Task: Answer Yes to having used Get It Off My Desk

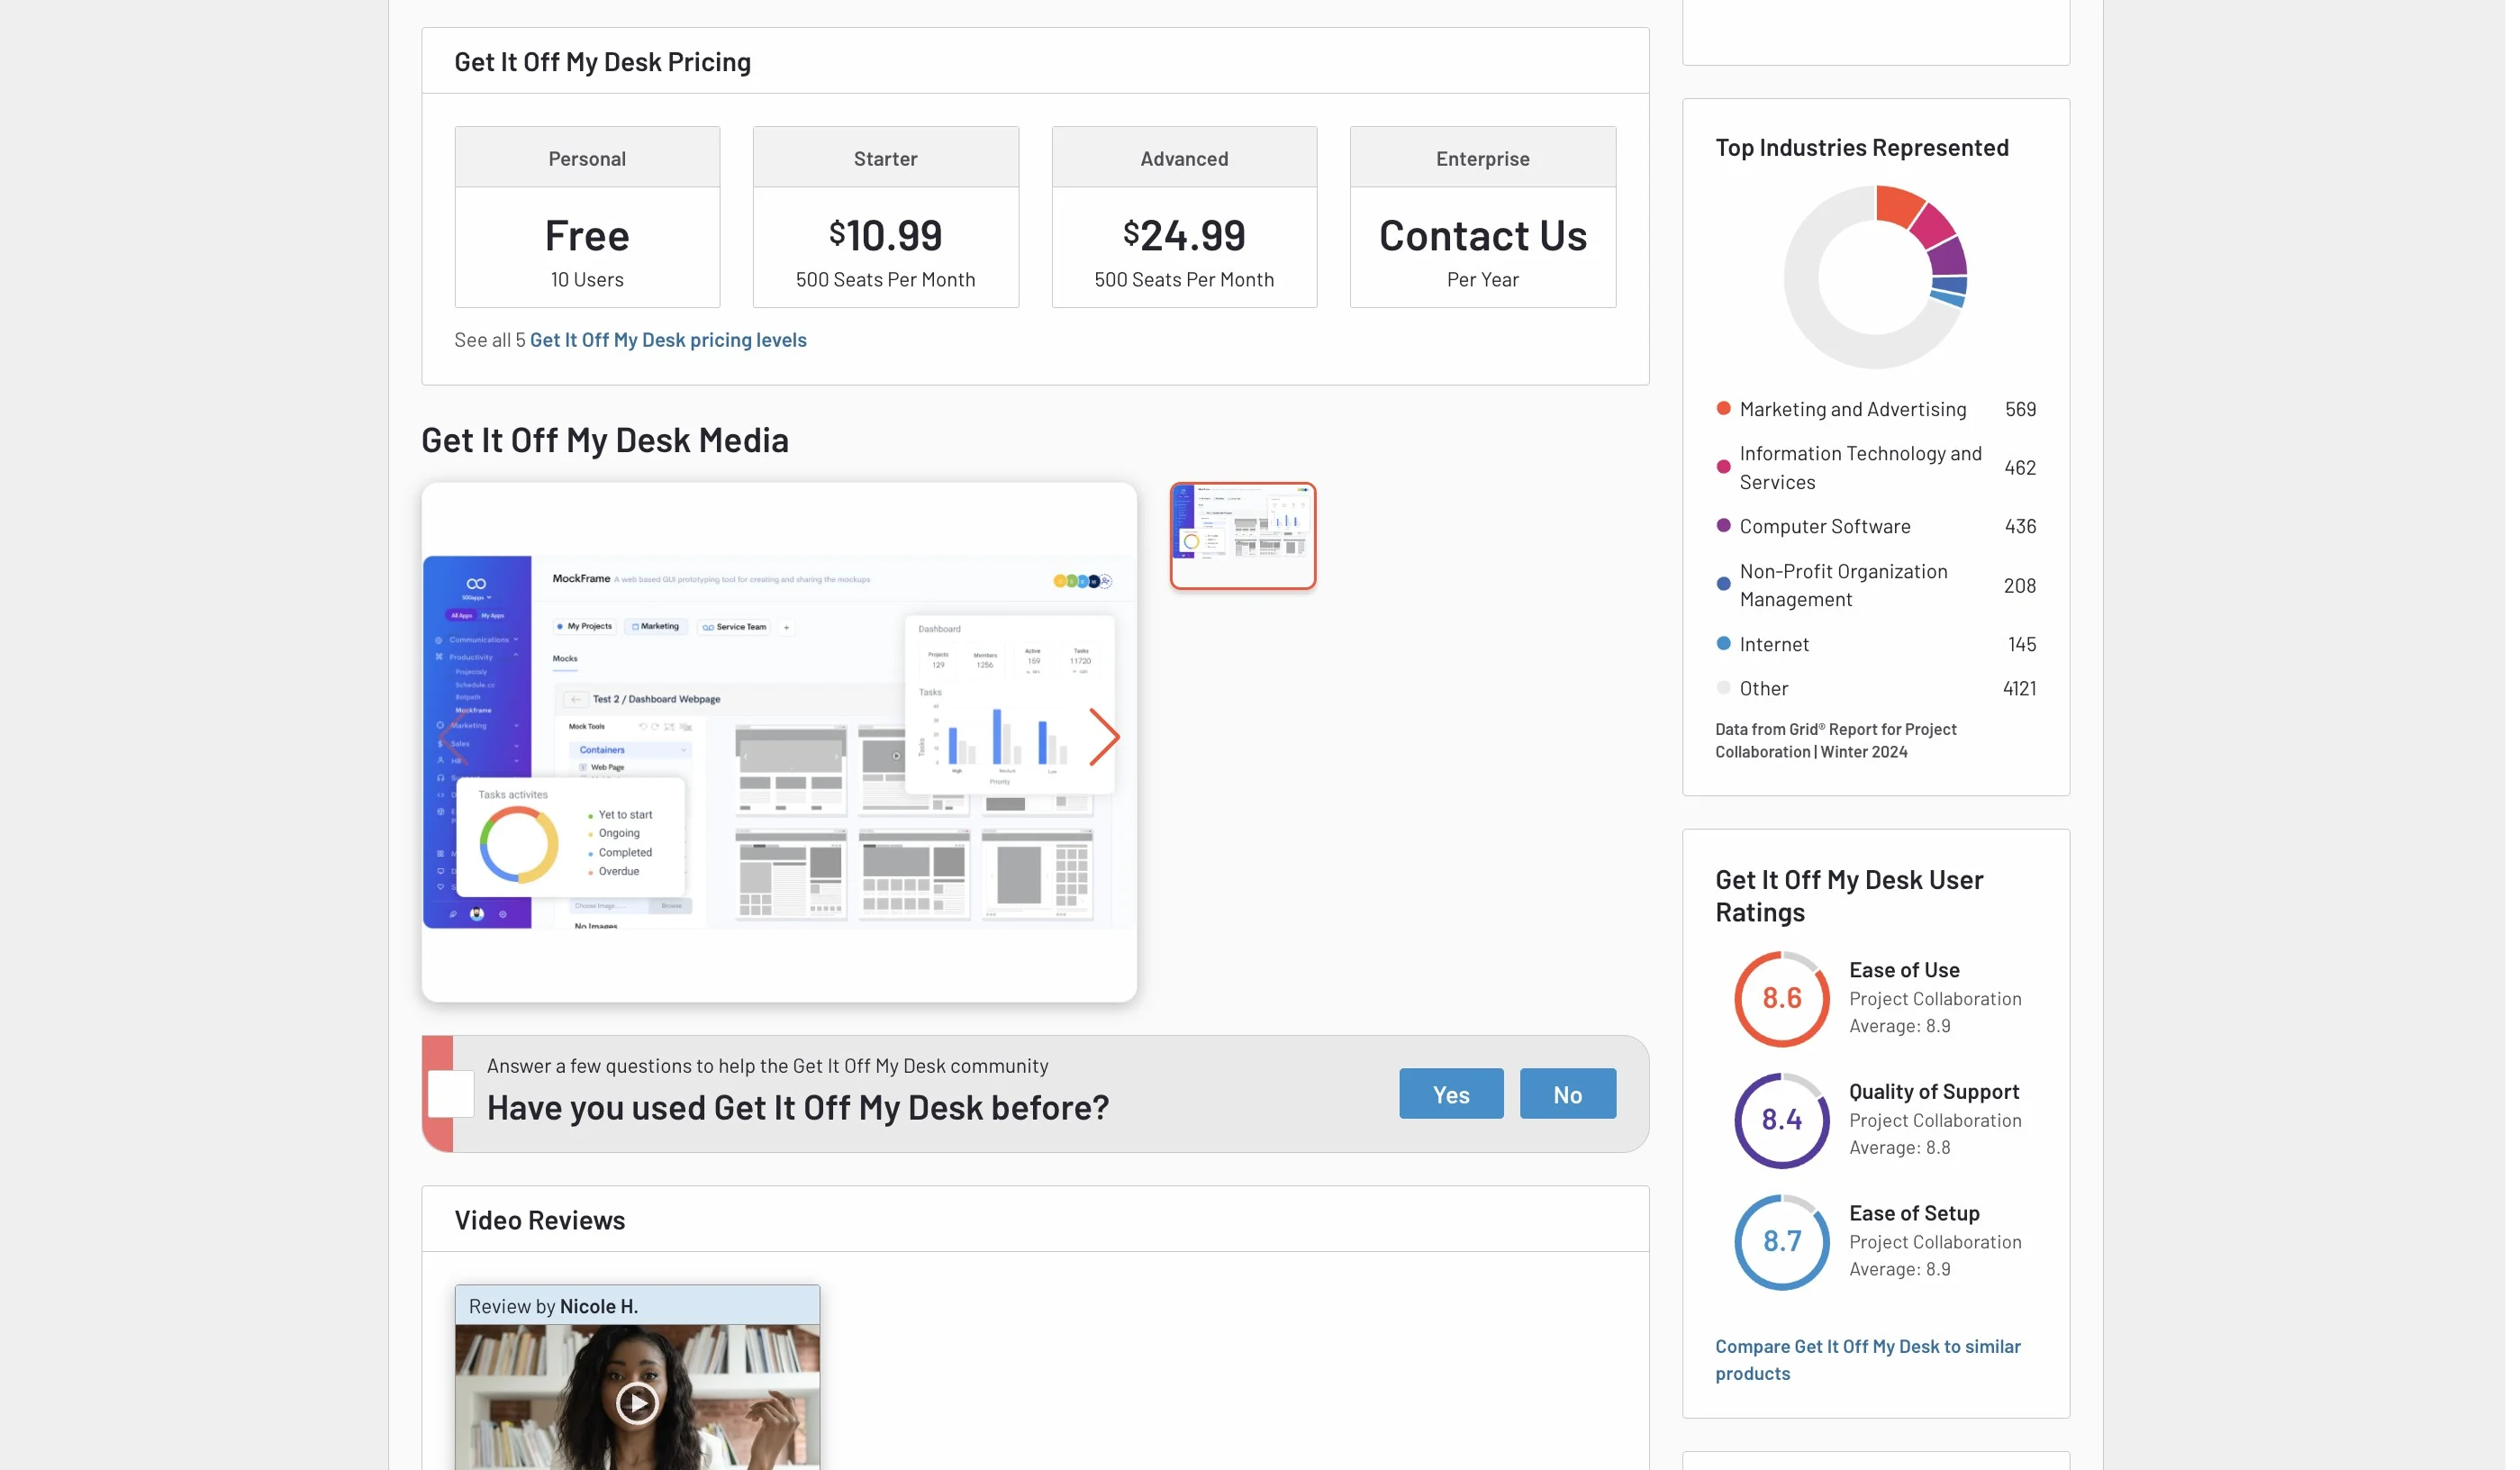Action: (1451, 1094)
